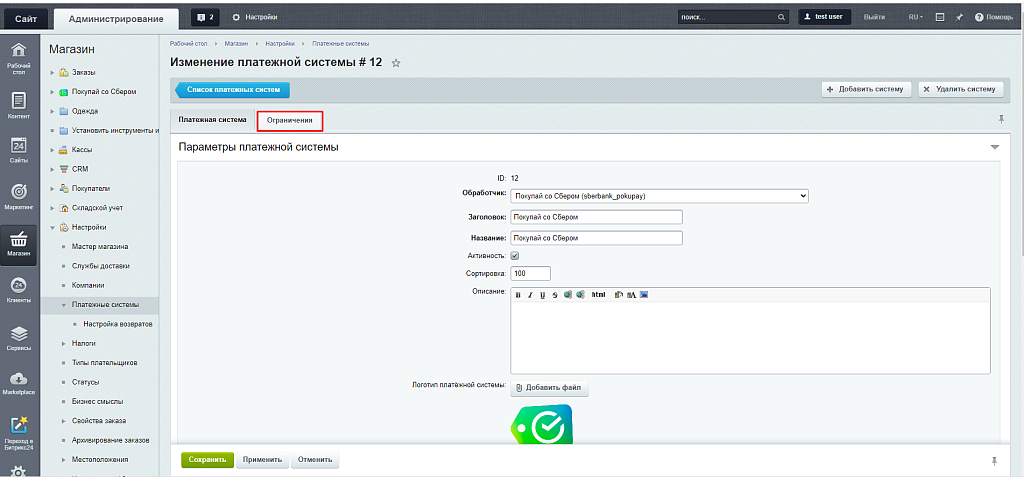Click the Сервисы sidebar icon
The height and width of the screenshot is (477, 1024).
pyautogui.click(x=18, y=337)
